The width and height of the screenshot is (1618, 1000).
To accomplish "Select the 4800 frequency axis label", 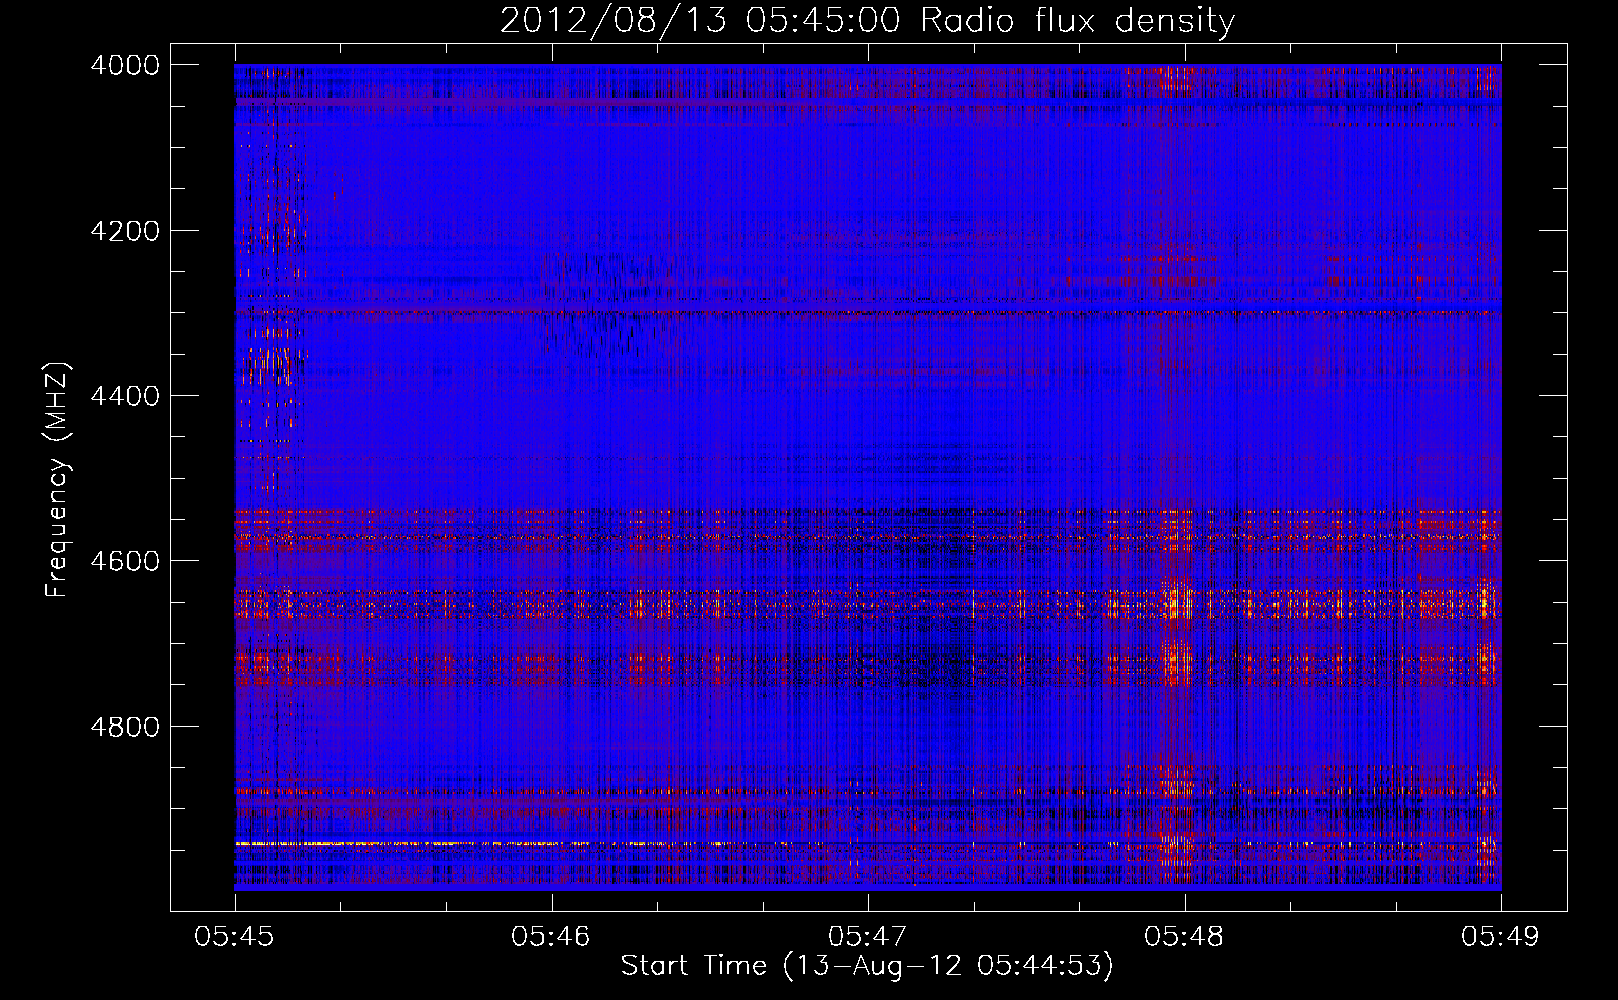I will [x=125, y=726].
